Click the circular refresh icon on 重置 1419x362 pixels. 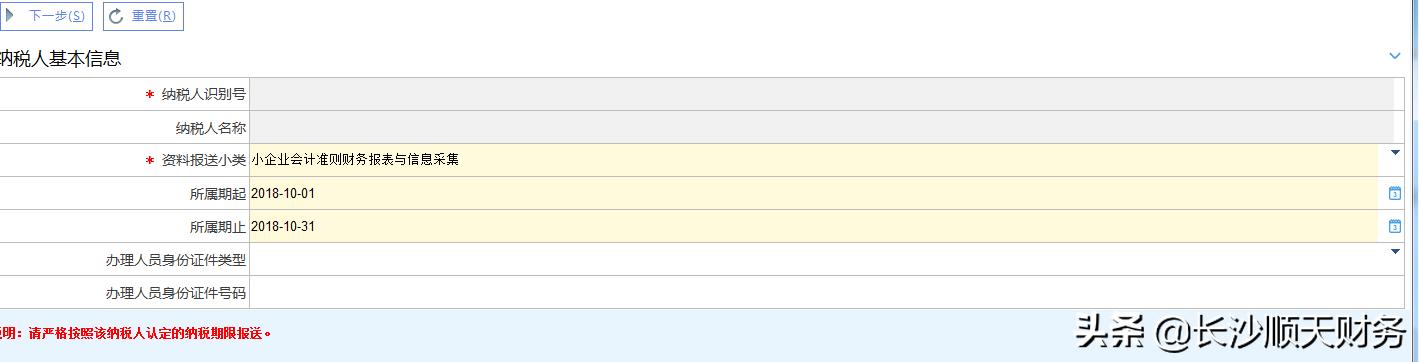tap(116, 17)
